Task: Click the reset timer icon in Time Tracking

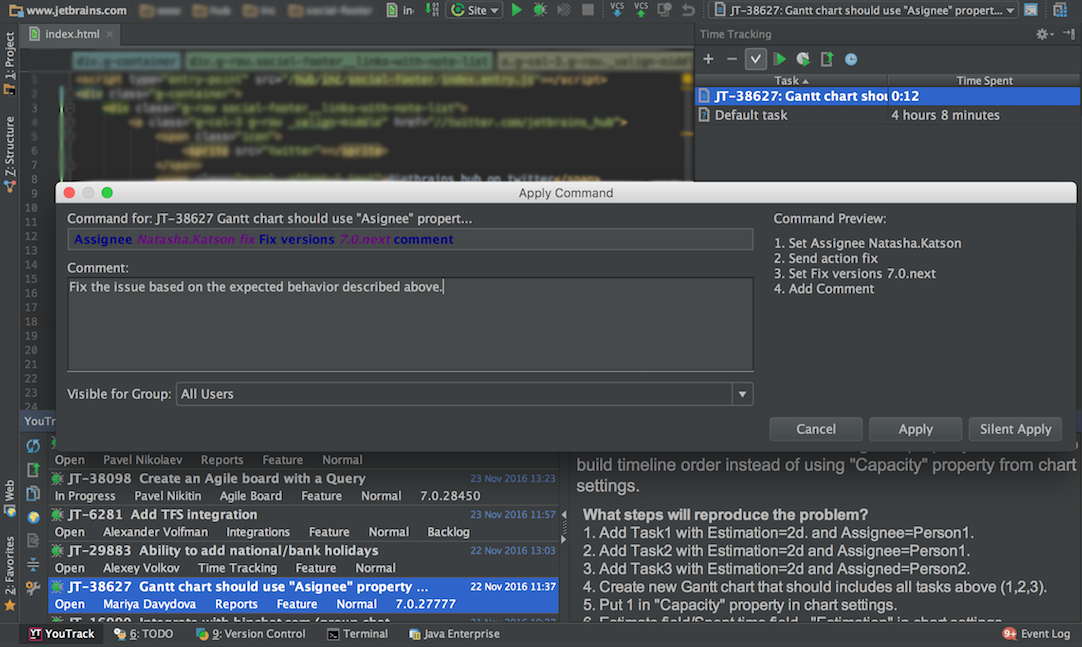Action: click(x=803, y=59)
